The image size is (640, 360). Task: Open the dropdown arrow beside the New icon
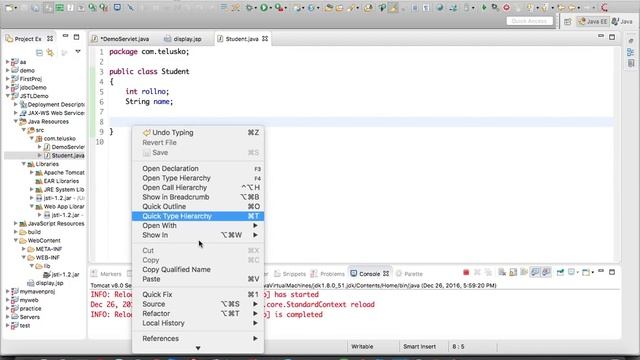pyautogui.click(x=16, y=8)
